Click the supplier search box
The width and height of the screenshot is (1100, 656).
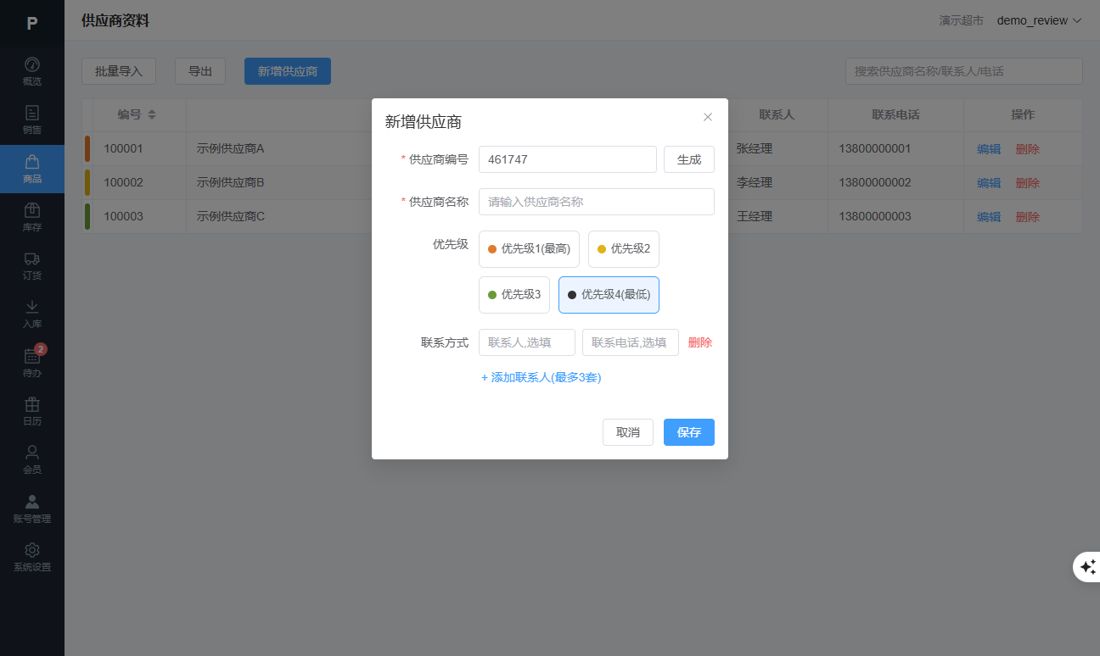[x=963, y=71]
